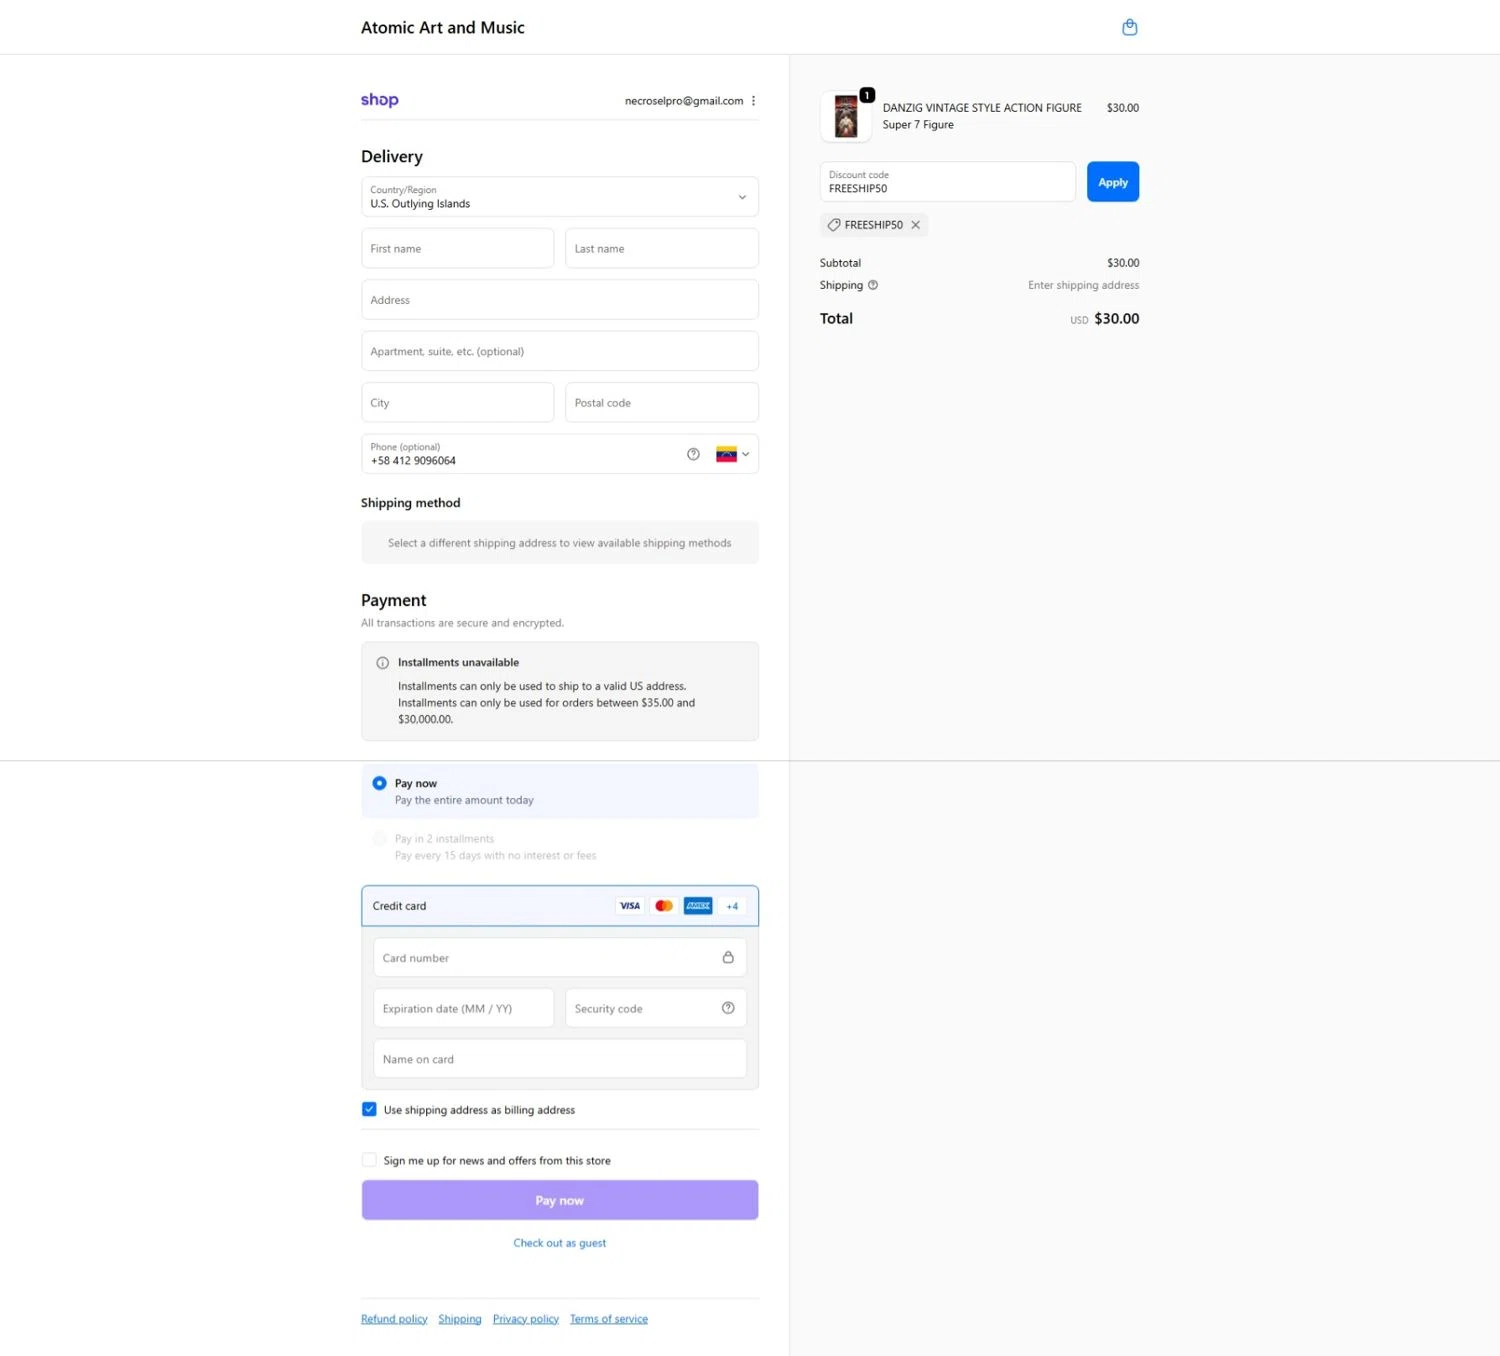The height and width of the screenshot is (1356, 1500).
Task: Click the First name field
Action: (457, 248)
